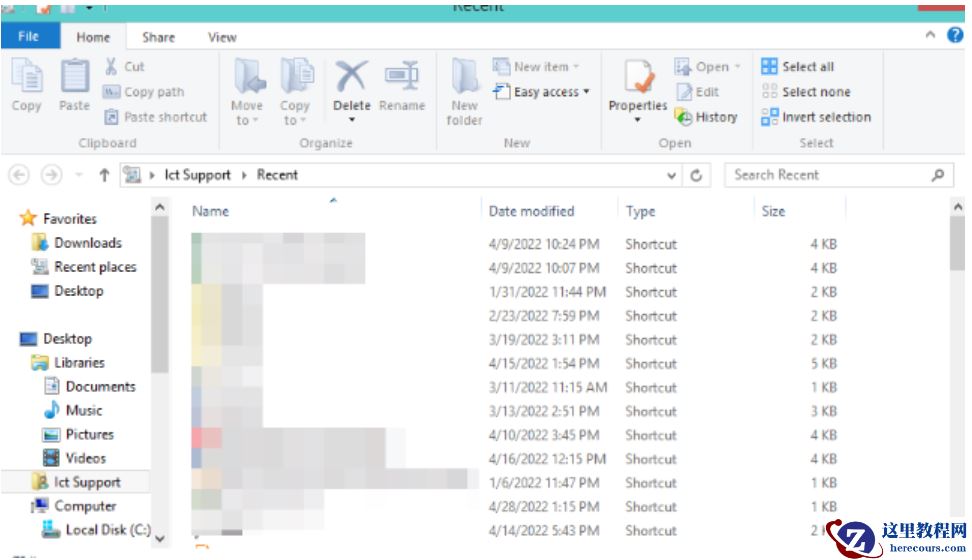Expand the address bar history dropdown

tap(671, 176)
